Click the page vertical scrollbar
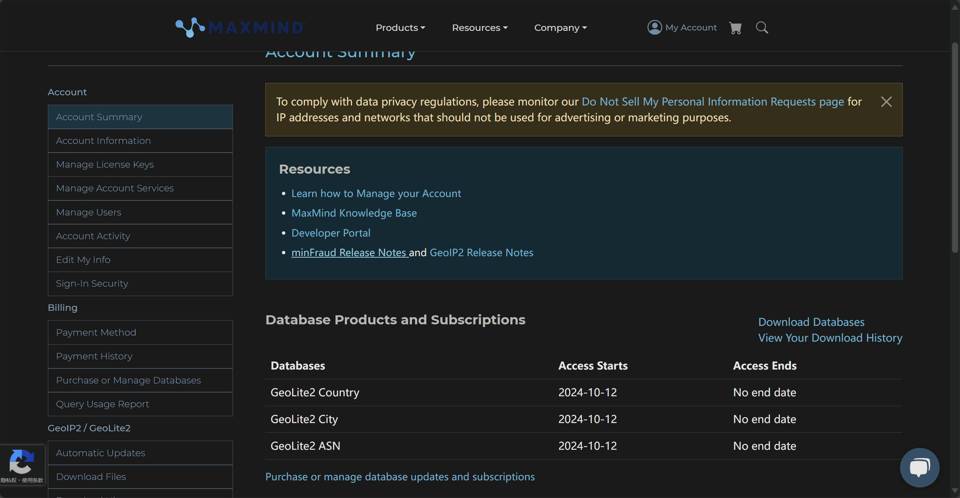This screenshot has width=960, height=498. (954, 150)
